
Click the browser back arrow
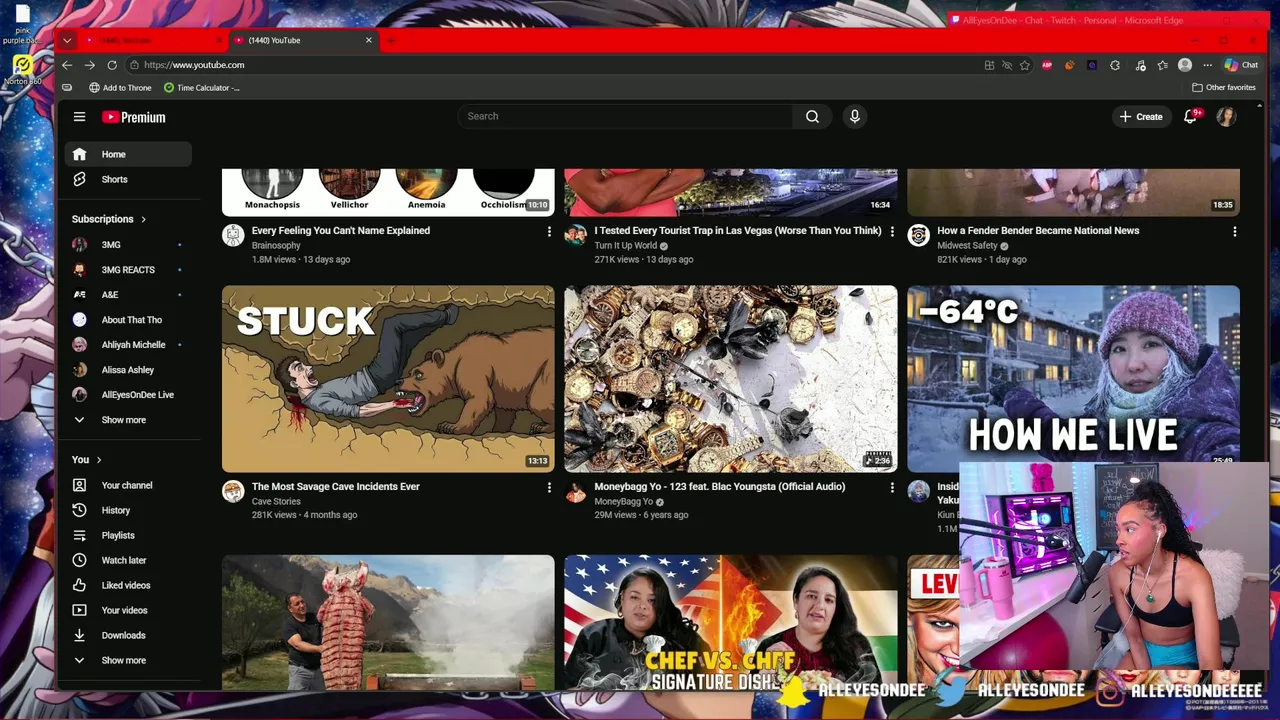(x=67, y=65)
